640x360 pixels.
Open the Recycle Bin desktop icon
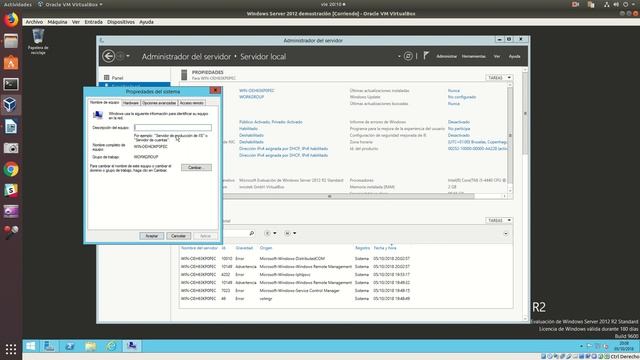coord(38,41)
